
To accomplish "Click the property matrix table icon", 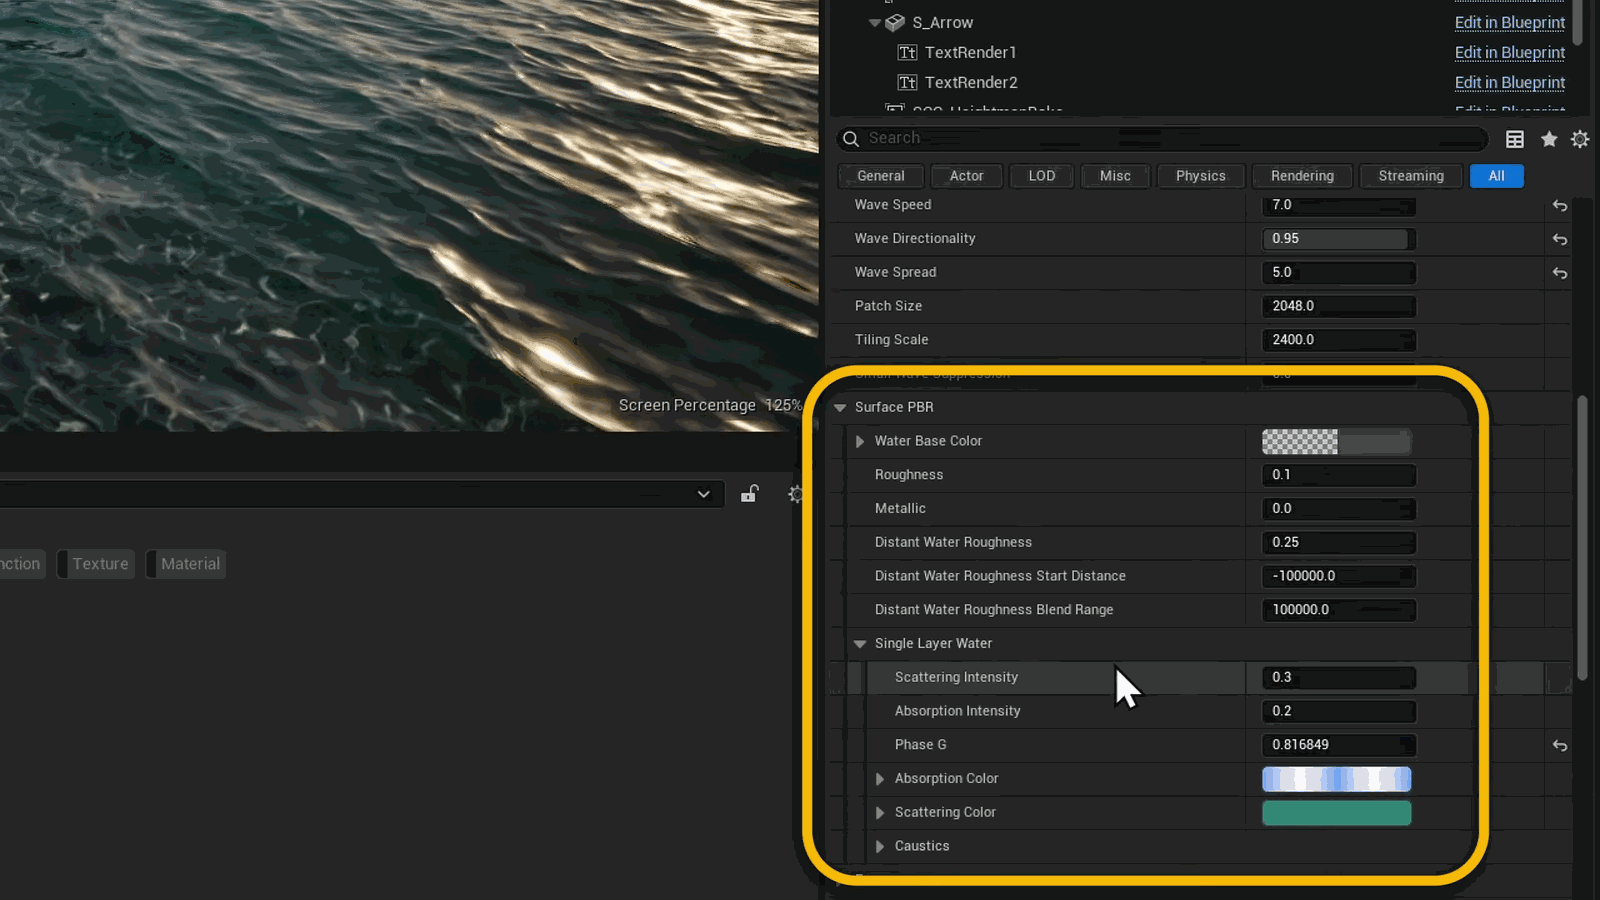I will 1515,139.
